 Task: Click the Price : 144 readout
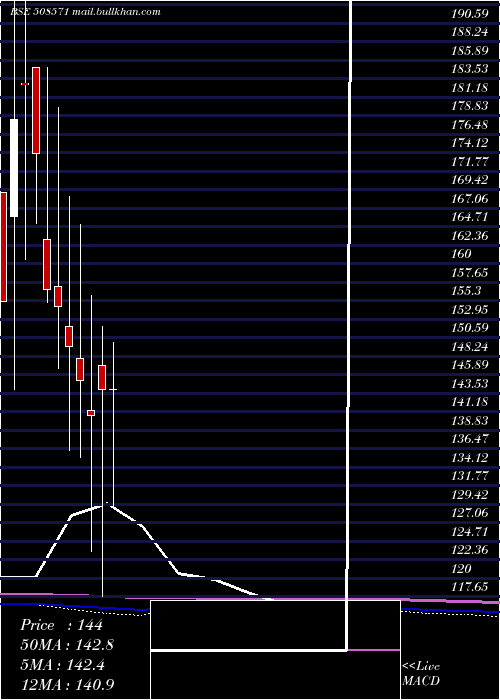[61, 625]
